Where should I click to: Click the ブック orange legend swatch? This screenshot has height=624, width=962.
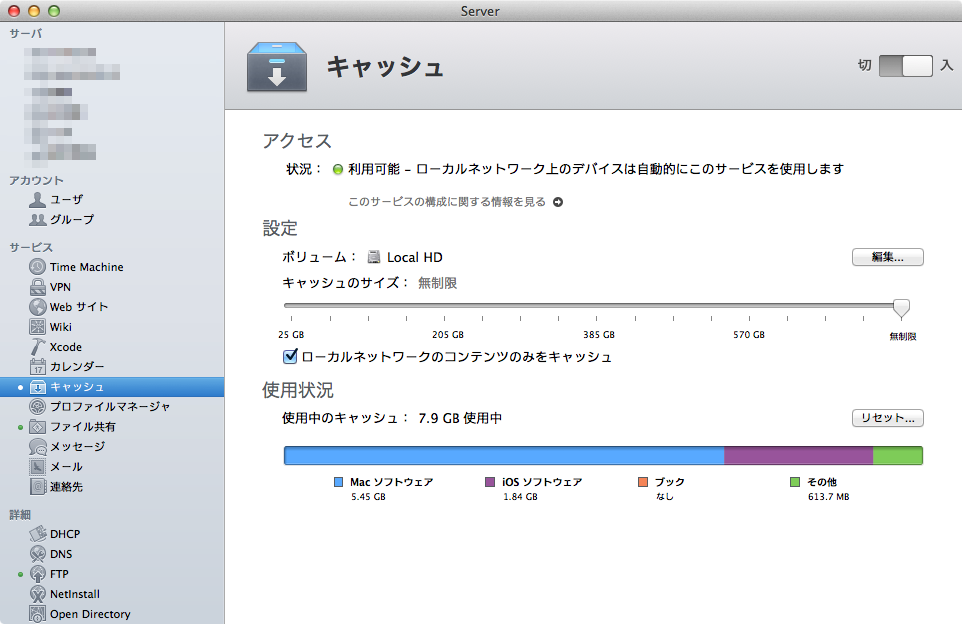click(643, 482)
